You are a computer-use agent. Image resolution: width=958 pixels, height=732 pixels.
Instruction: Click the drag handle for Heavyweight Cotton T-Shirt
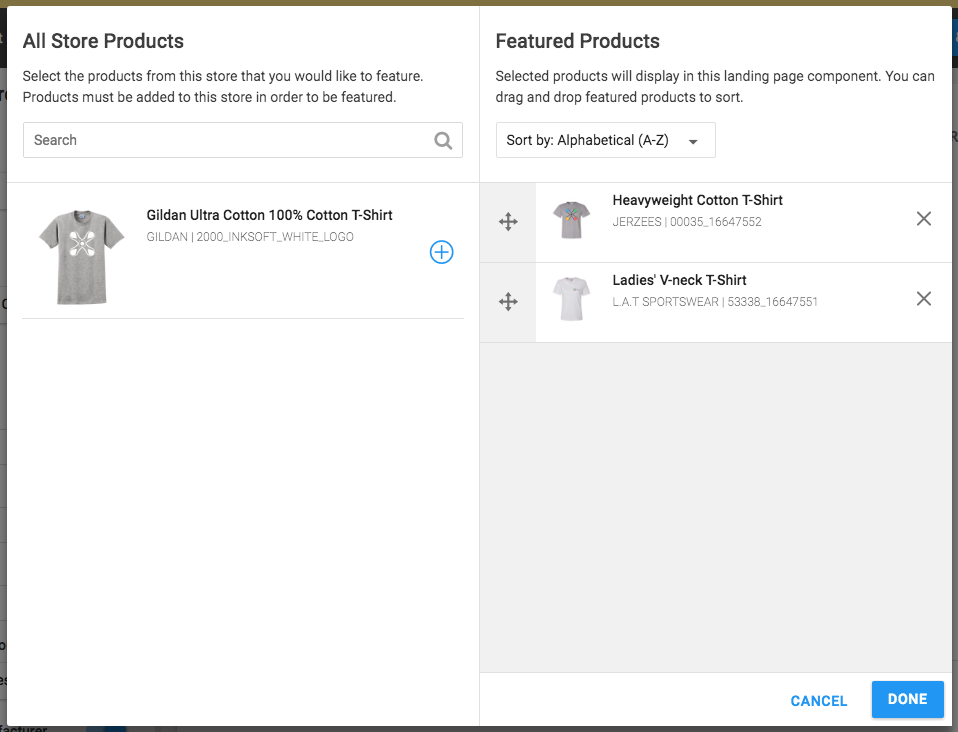pyautogui.click(x=508, y=222)
